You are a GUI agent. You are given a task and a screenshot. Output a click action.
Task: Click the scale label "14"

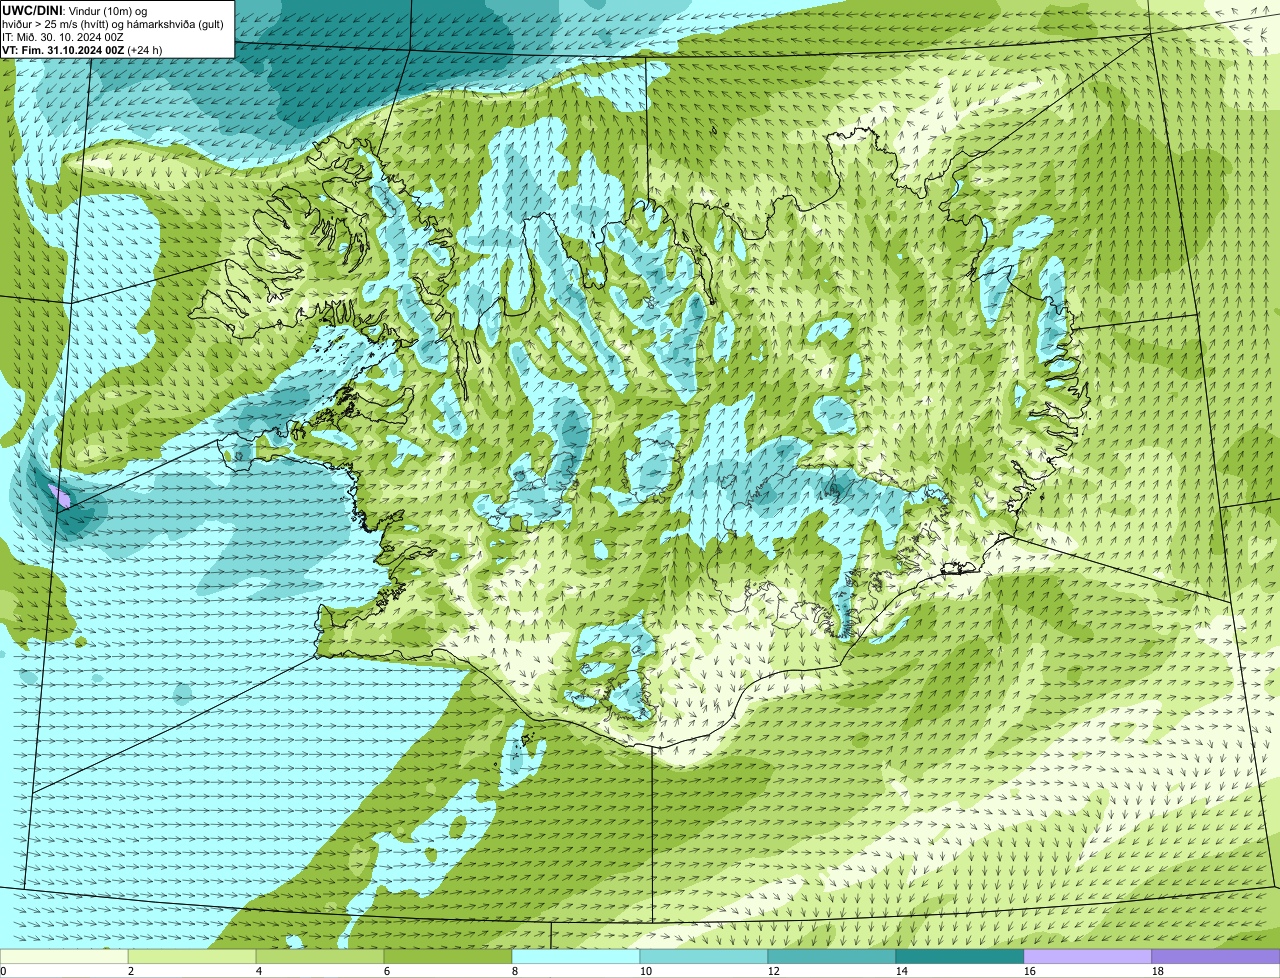(x=902, y=971)
